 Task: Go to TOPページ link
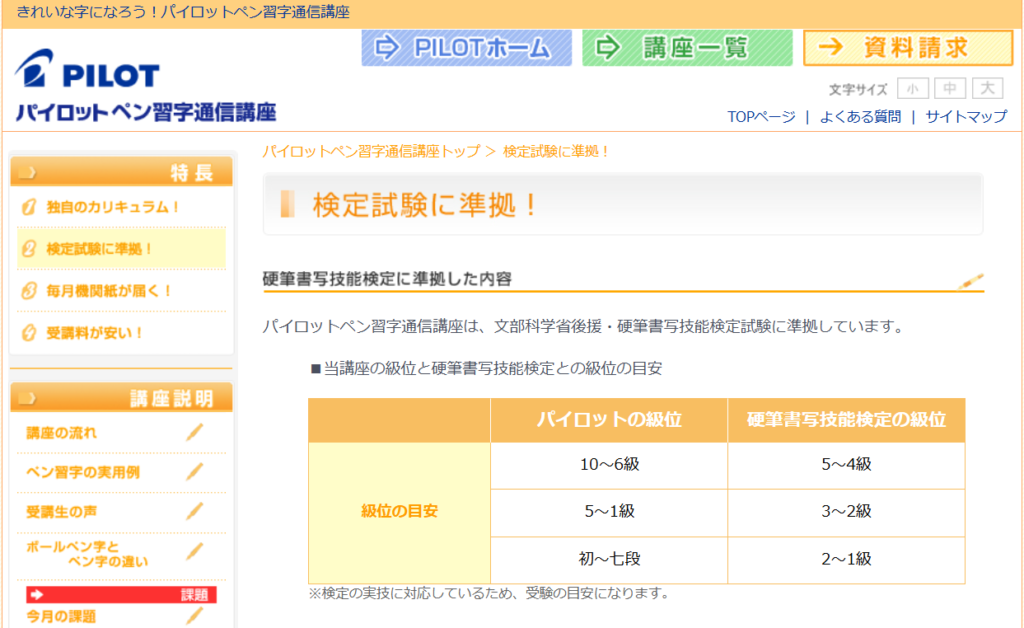click(761, 117)
